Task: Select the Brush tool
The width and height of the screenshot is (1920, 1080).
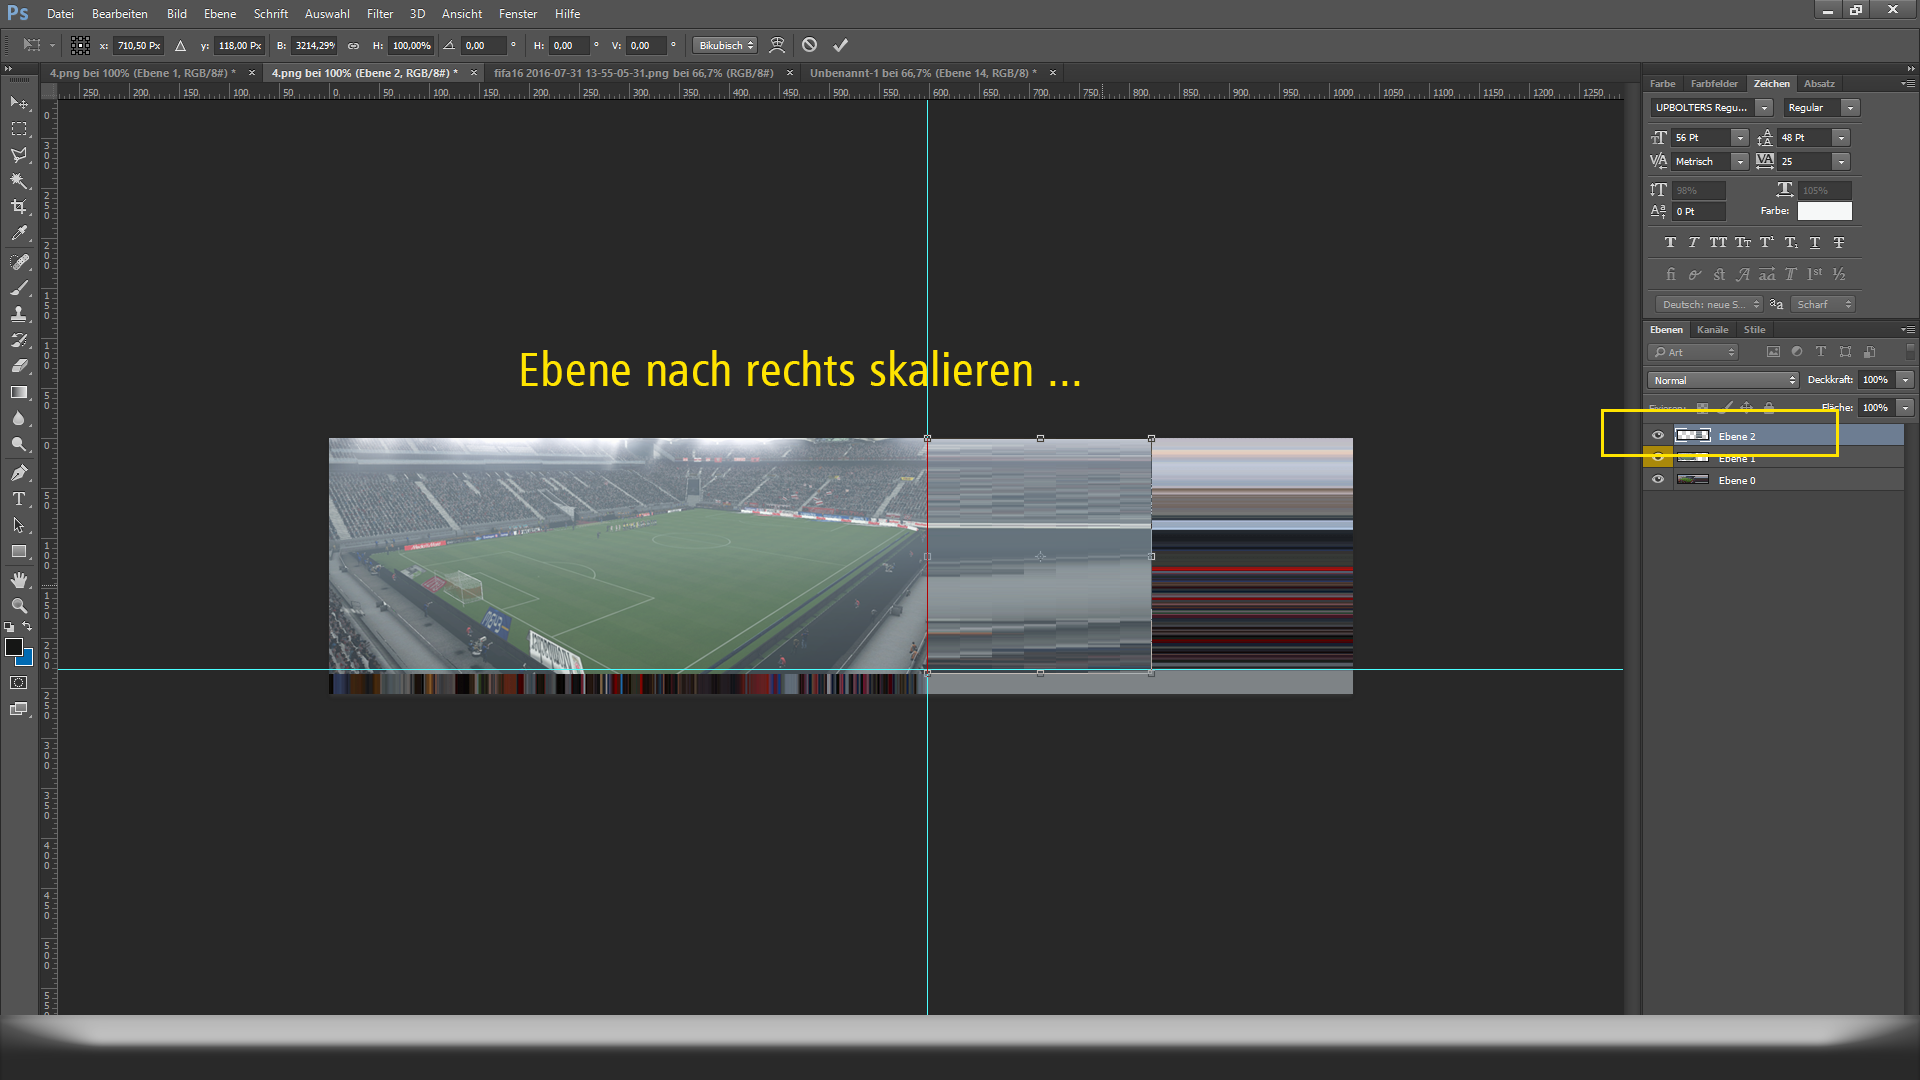Action: (x=19, y=288)
